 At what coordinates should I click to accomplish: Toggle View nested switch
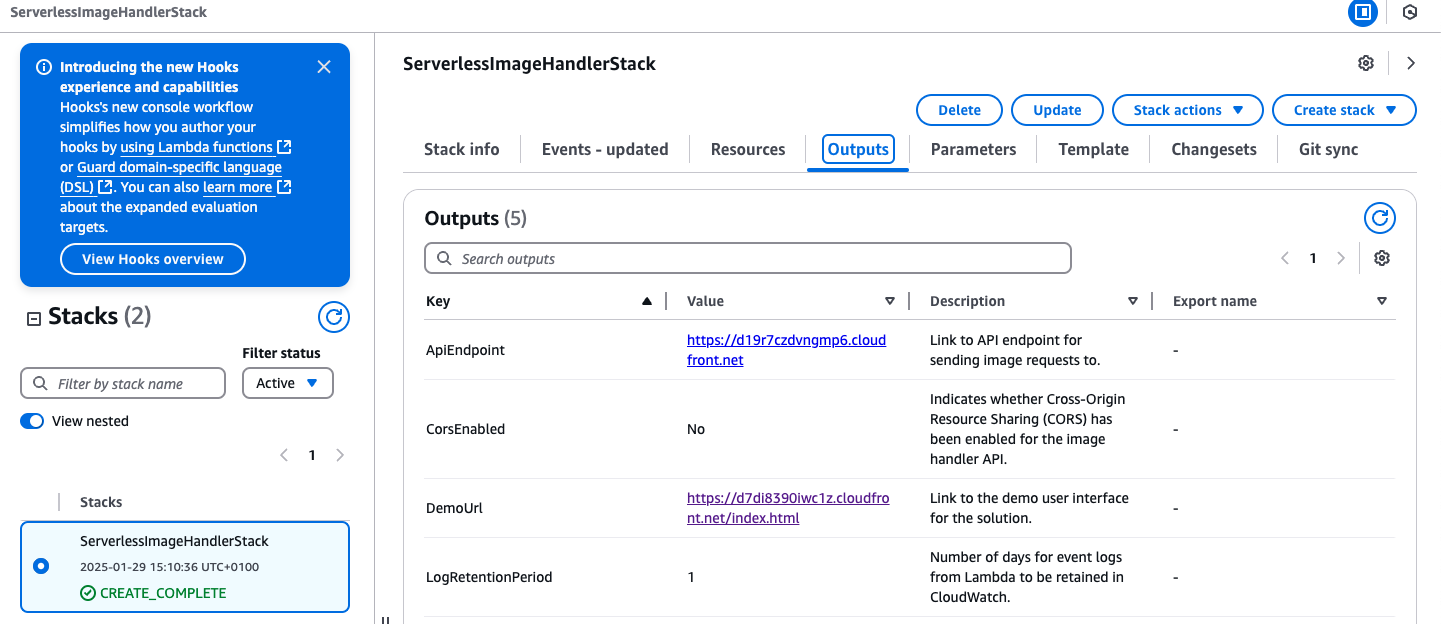32,421
